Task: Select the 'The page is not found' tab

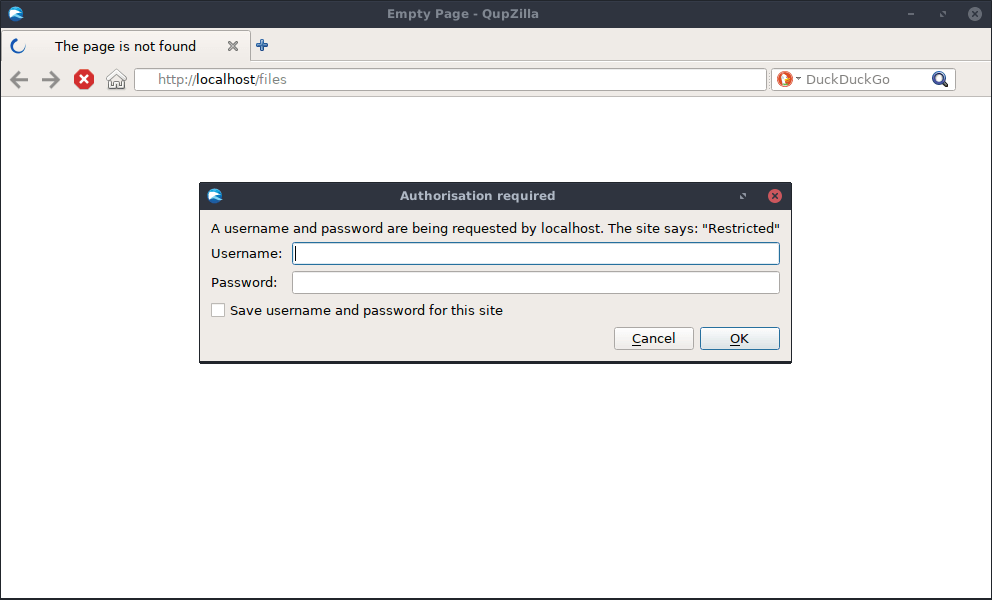Action: coord(125,46)
